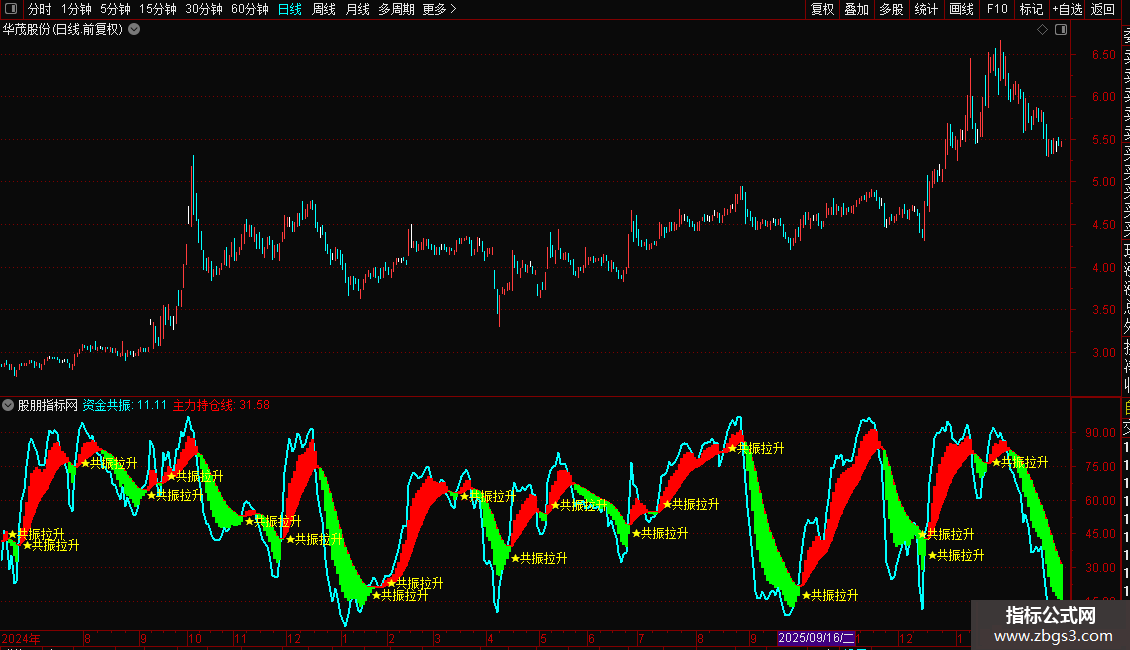Select the 5分钟 period tab
Image resolution: width=1130 pixels, height=650 pixels.
point(115,9)
